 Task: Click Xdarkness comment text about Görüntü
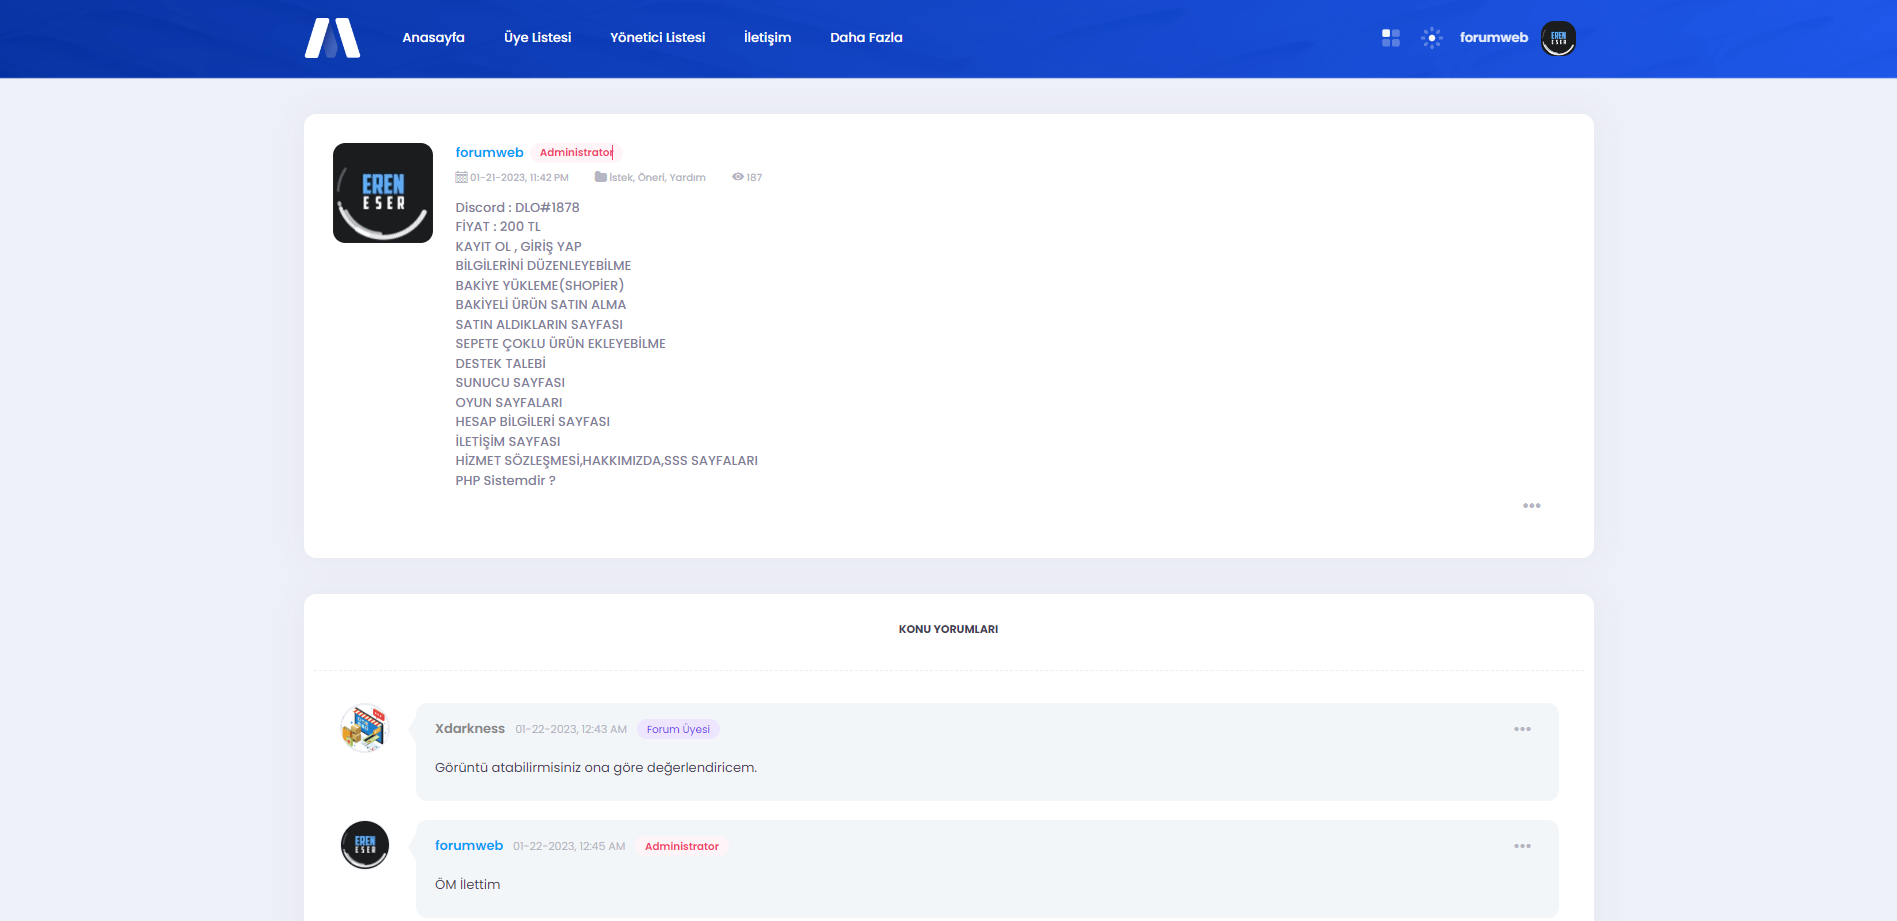tap(595, 768)
